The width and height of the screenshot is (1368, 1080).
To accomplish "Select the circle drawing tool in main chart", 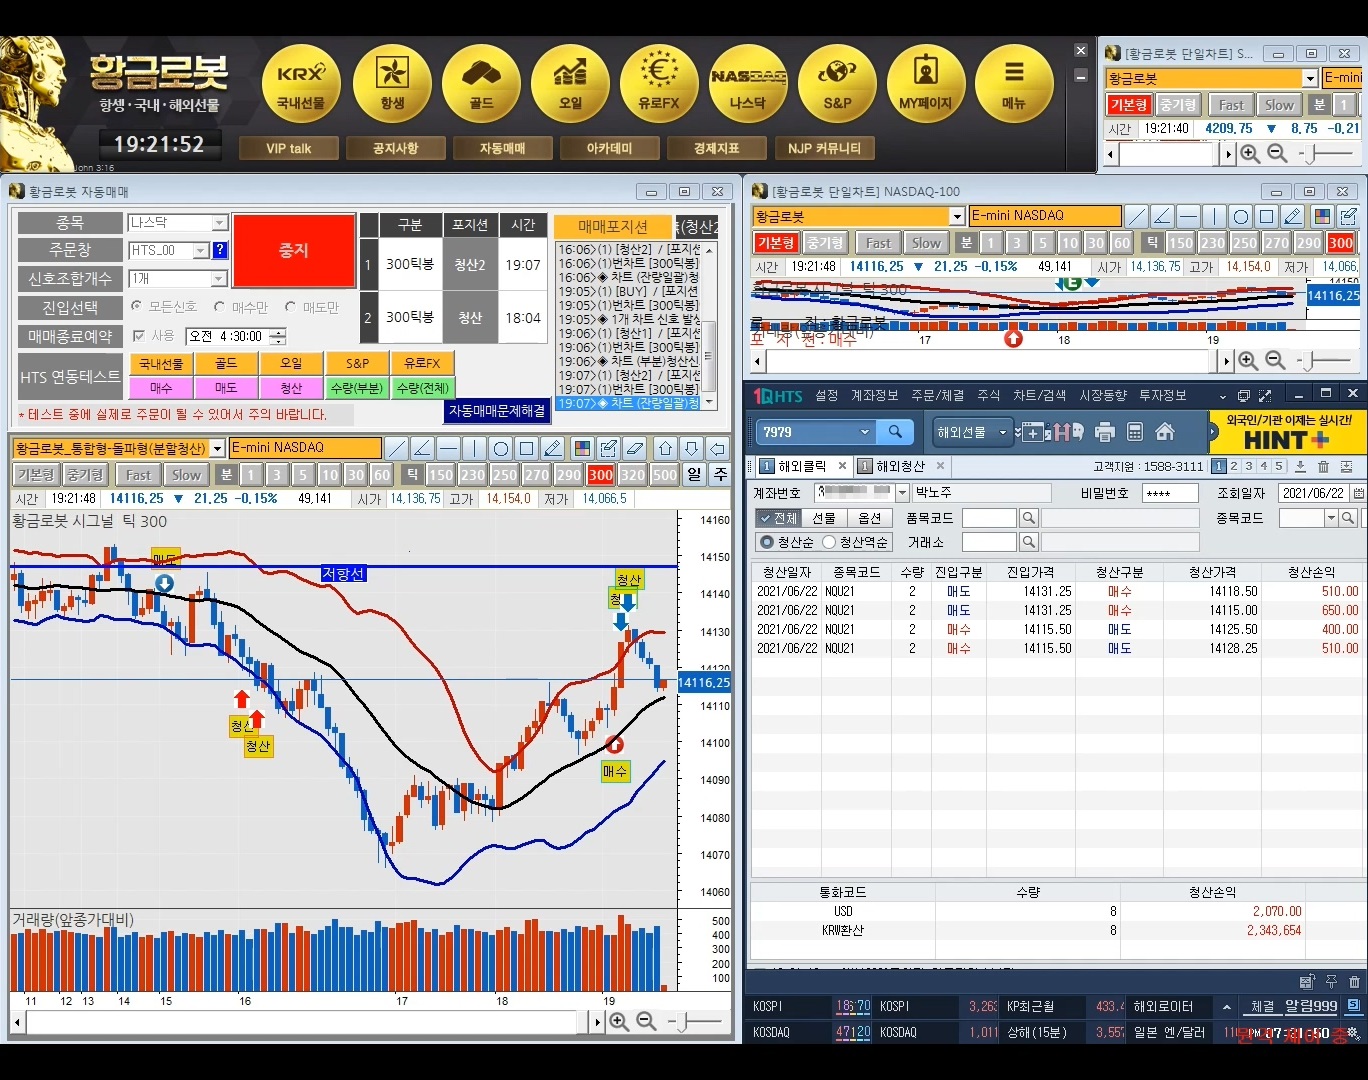I will pyautogui.click(x=501, y=448).
